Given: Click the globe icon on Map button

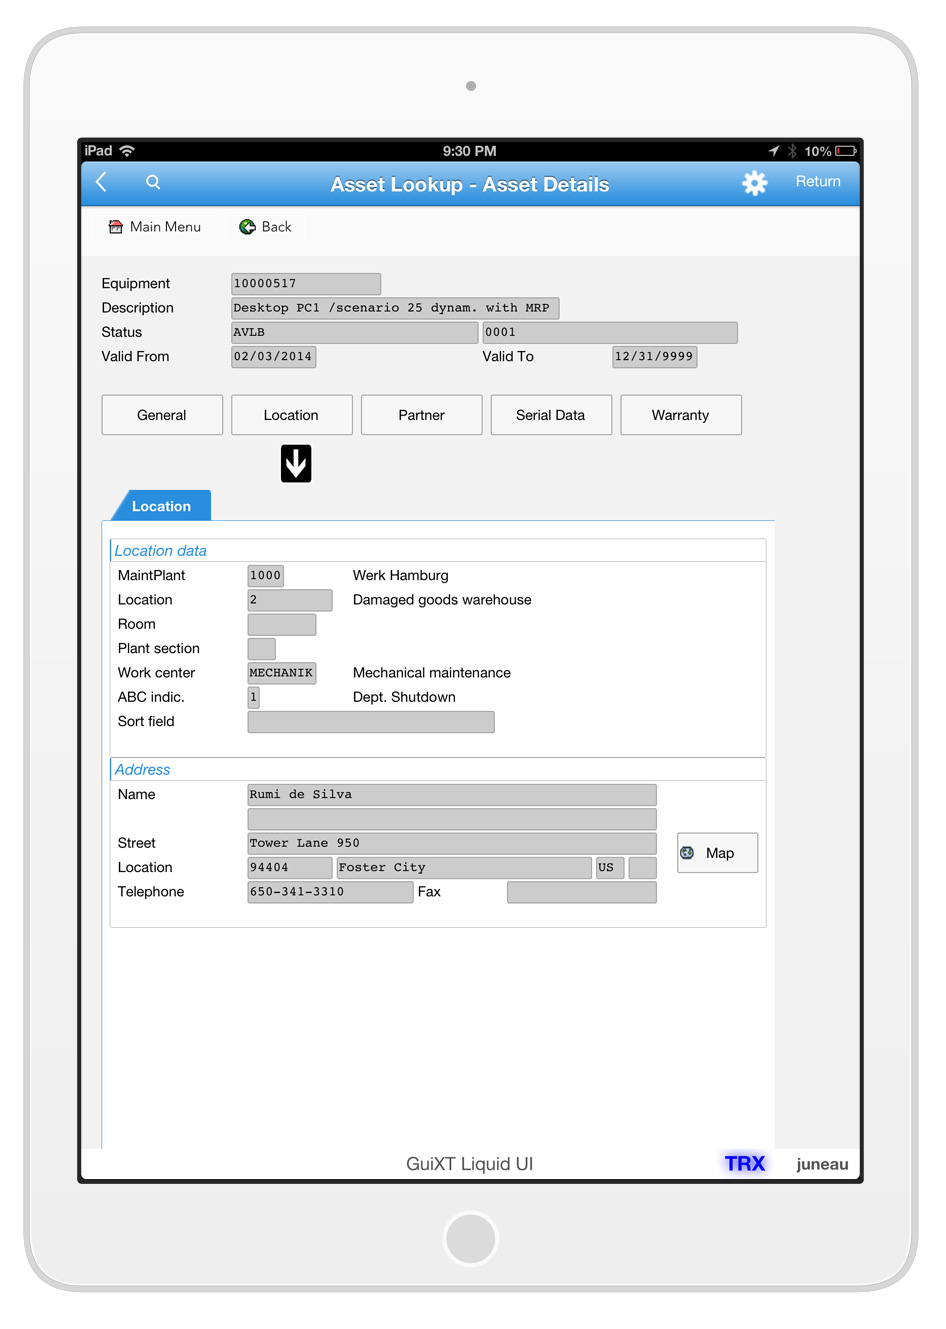Looking at the screenshot, I should coord(688,853).
